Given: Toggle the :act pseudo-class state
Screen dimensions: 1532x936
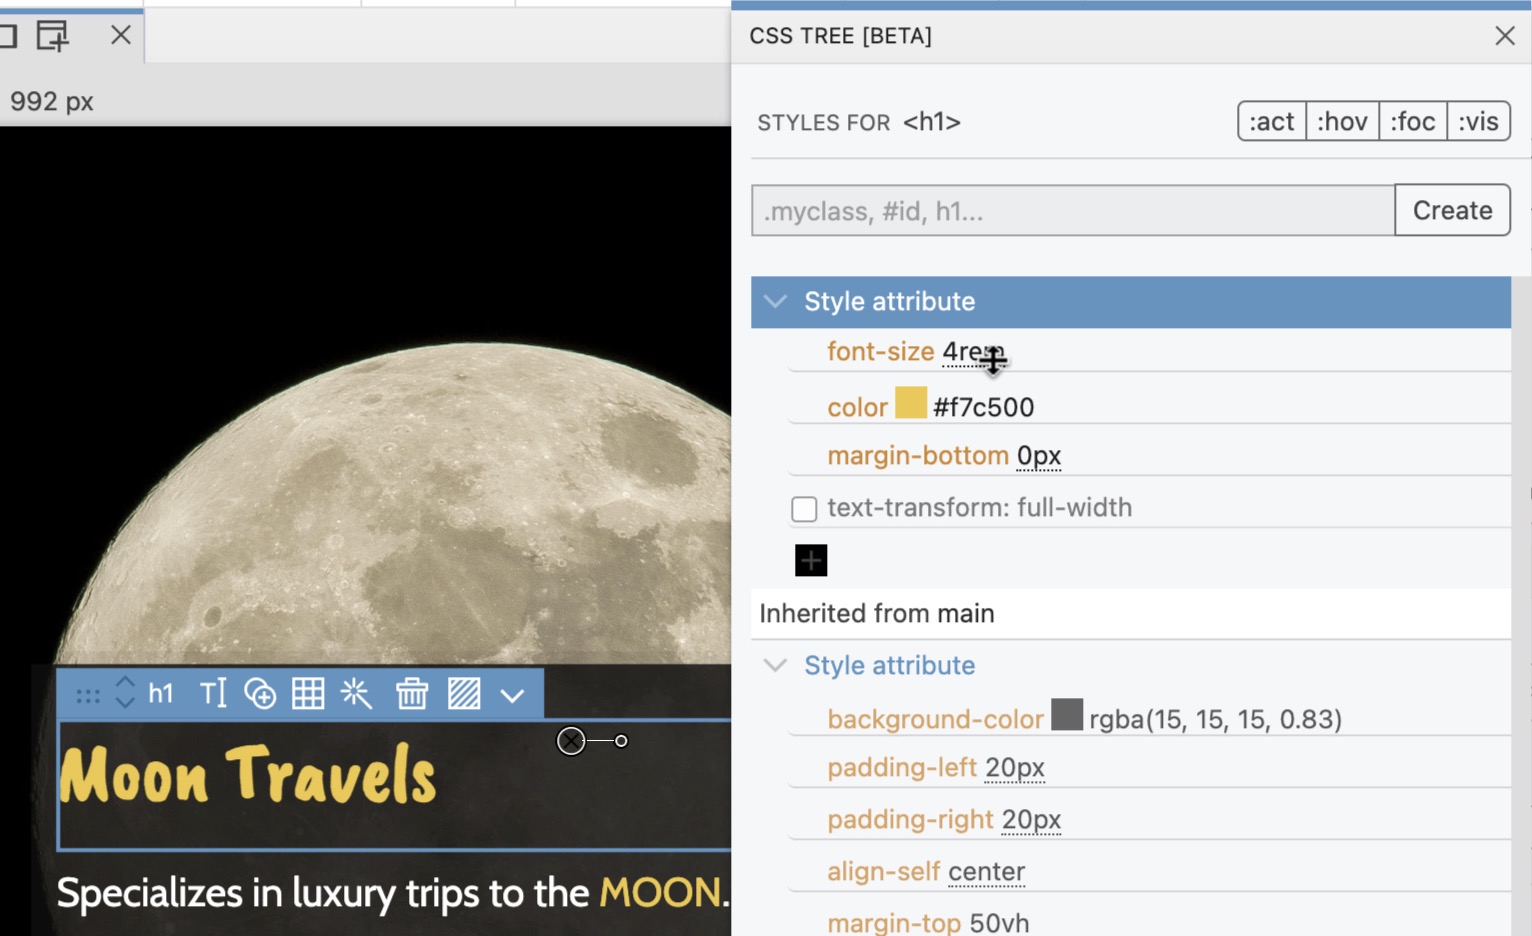Looking at the screenshot, I should point(1272,121).
